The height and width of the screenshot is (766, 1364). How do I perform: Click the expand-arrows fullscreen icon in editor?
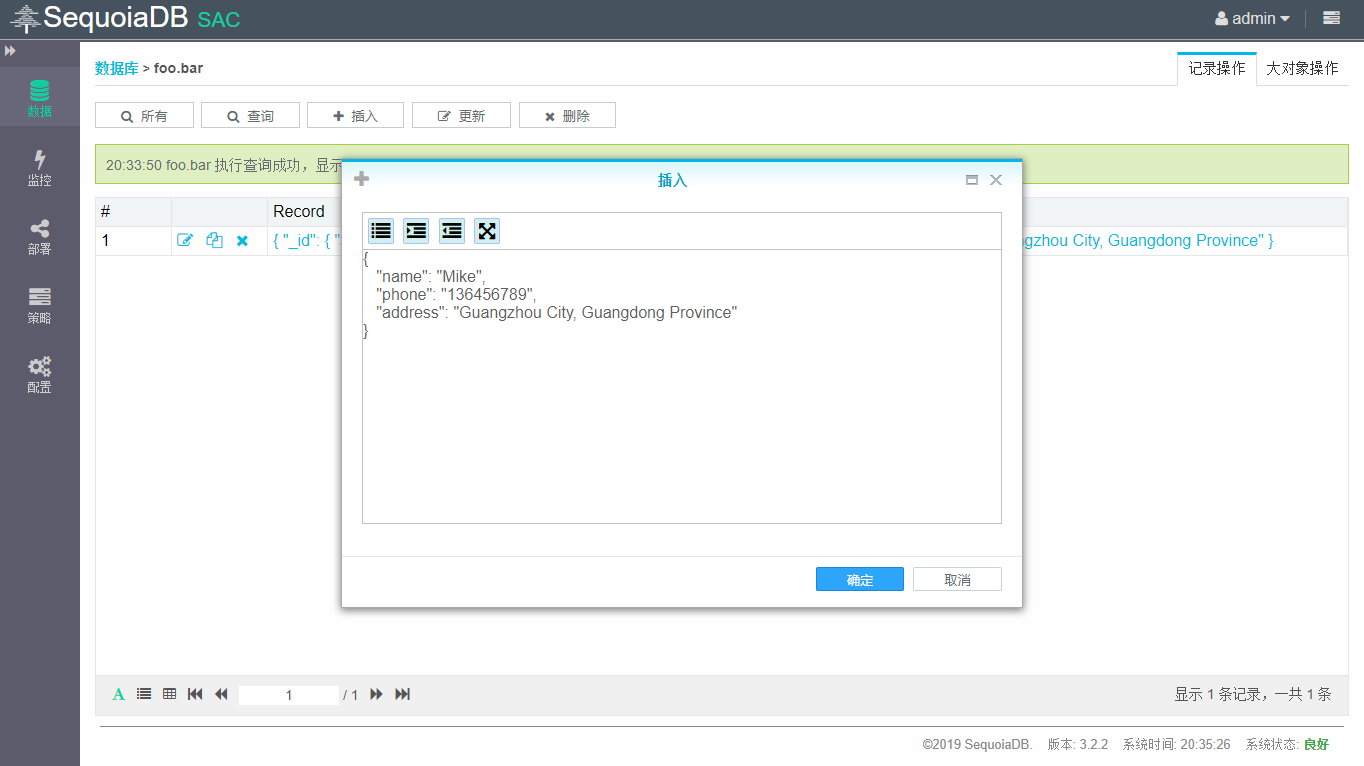tap(487, 231)
